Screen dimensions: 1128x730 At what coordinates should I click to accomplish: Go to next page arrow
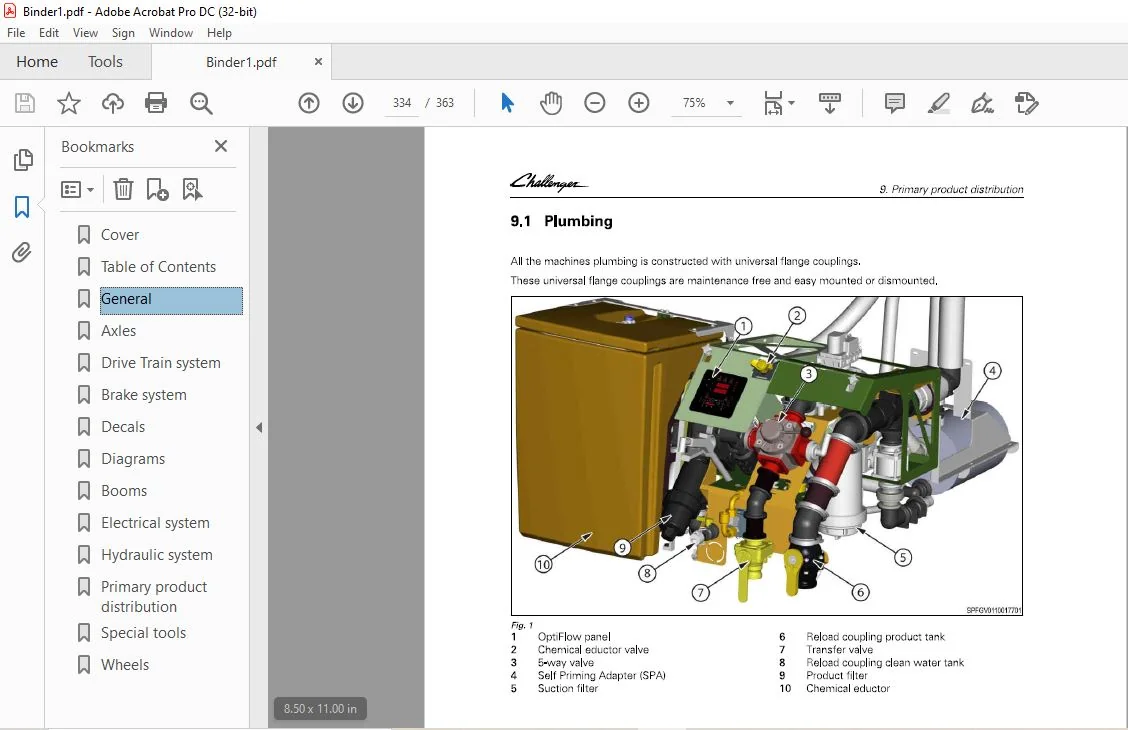(352, 103)
